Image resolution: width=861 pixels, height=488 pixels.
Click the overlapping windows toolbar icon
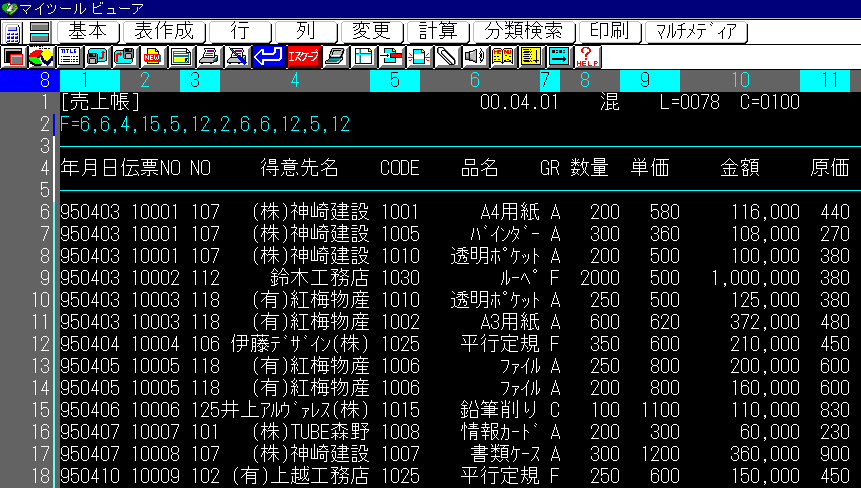[x=13, y=57]
